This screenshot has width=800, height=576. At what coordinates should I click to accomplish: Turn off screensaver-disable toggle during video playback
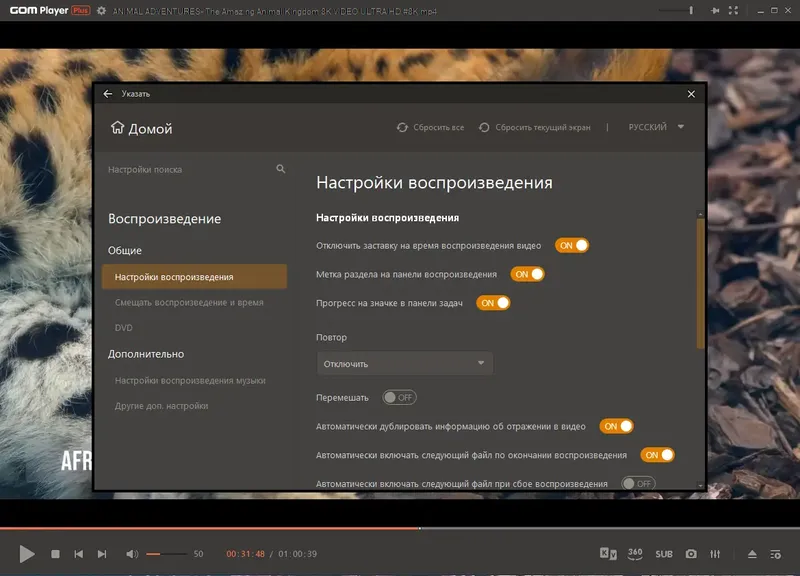571,244
